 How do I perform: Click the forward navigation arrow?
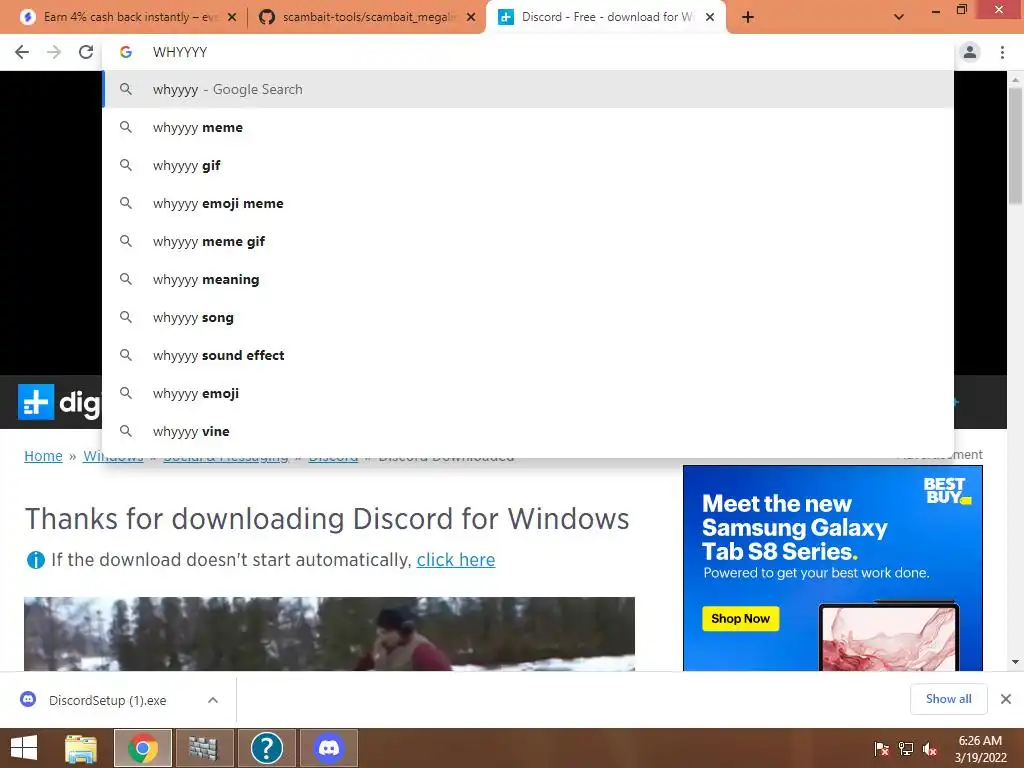[x=54, y=52]
